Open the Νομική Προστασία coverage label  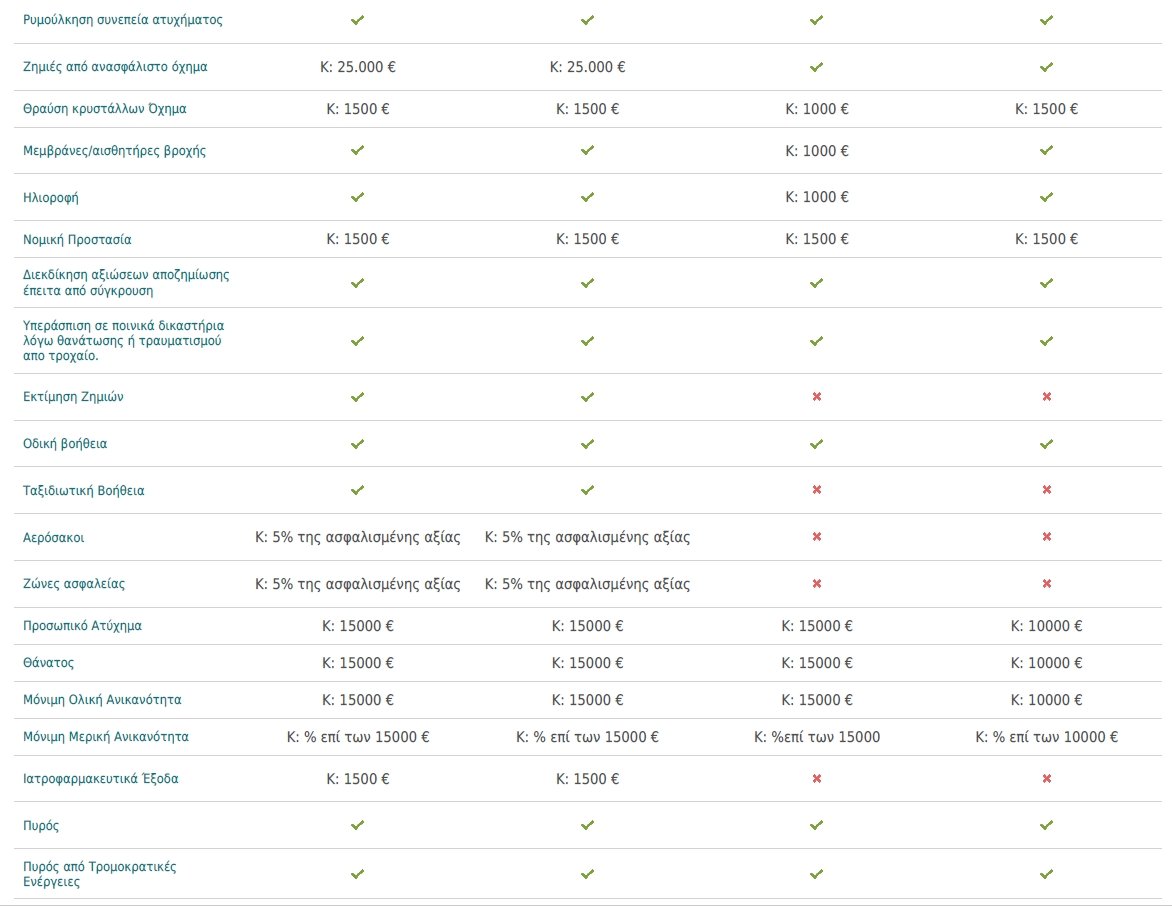pos(77,240)
